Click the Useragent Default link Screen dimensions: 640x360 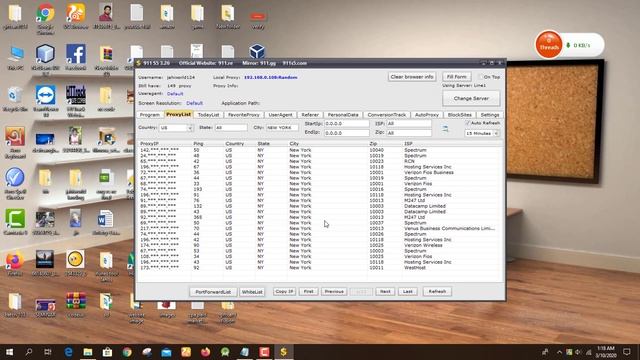(x=175, y=94)
